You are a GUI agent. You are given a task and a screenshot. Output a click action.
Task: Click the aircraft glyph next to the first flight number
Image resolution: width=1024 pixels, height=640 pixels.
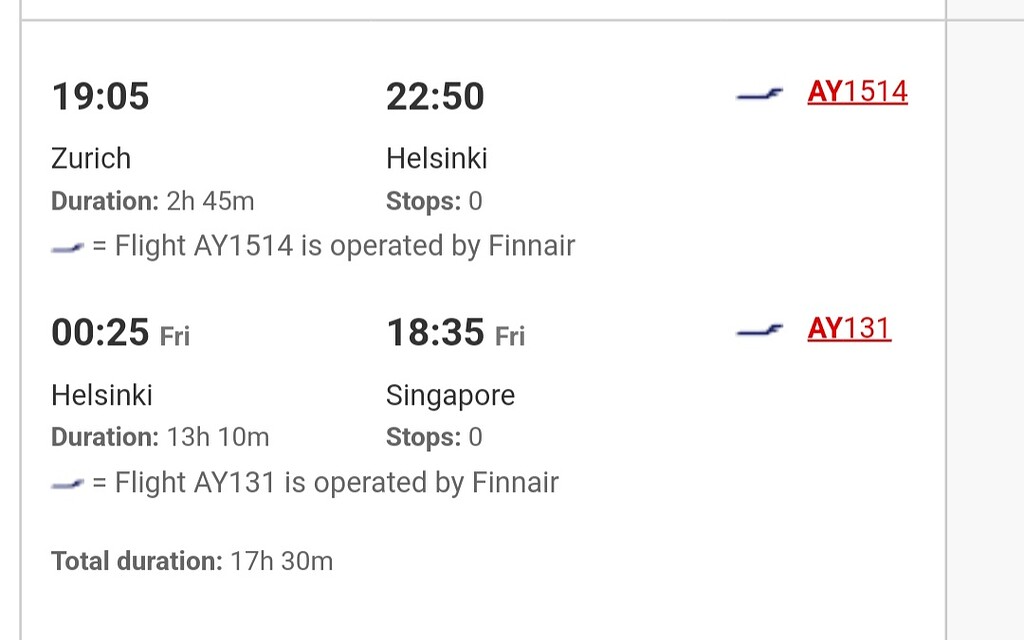[758, 94]
